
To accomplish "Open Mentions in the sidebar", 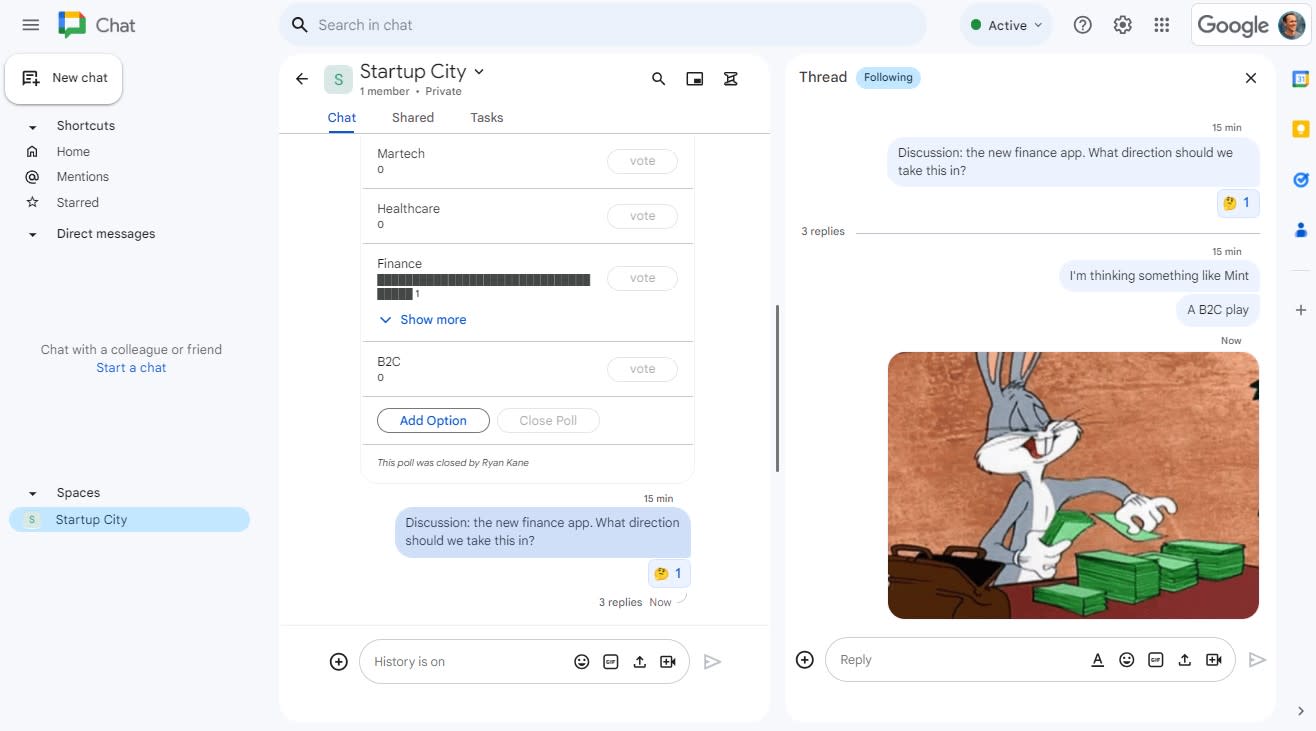I will (83, 177).
